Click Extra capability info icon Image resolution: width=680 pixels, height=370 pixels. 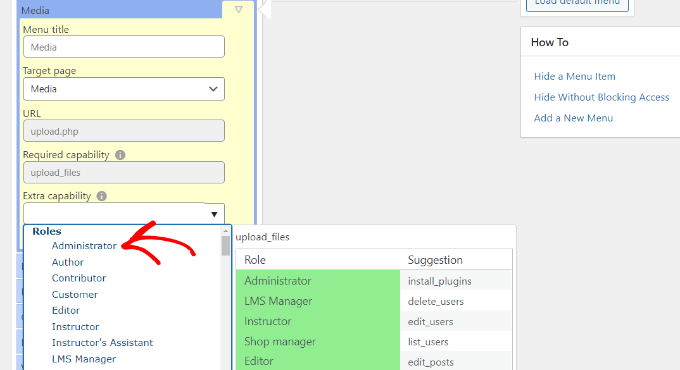(101, 196)
